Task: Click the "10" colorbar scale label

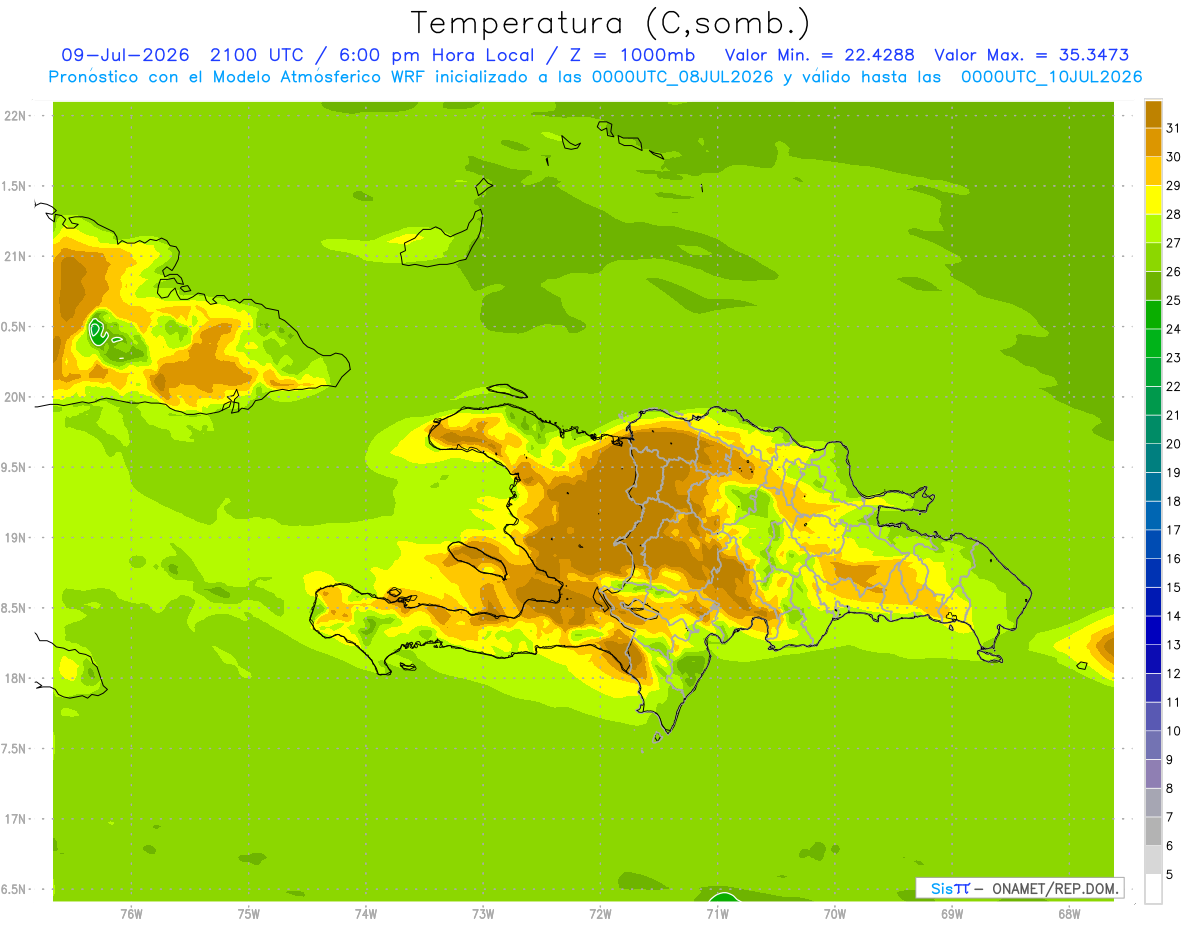Action: [1173, 731]
